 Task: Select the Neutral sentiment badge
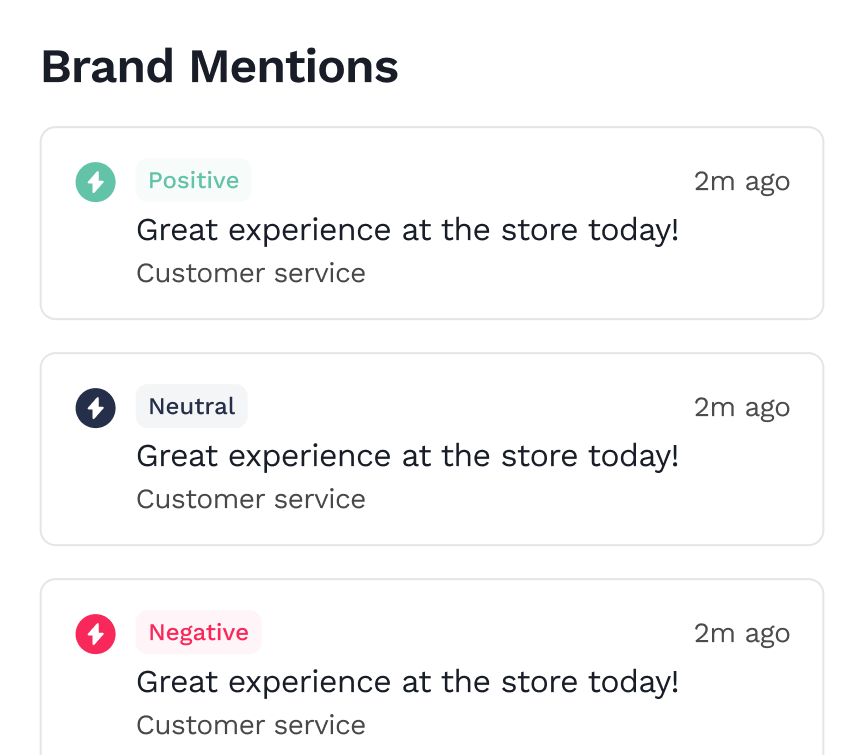pyautogui.click(x=191, y=407)
